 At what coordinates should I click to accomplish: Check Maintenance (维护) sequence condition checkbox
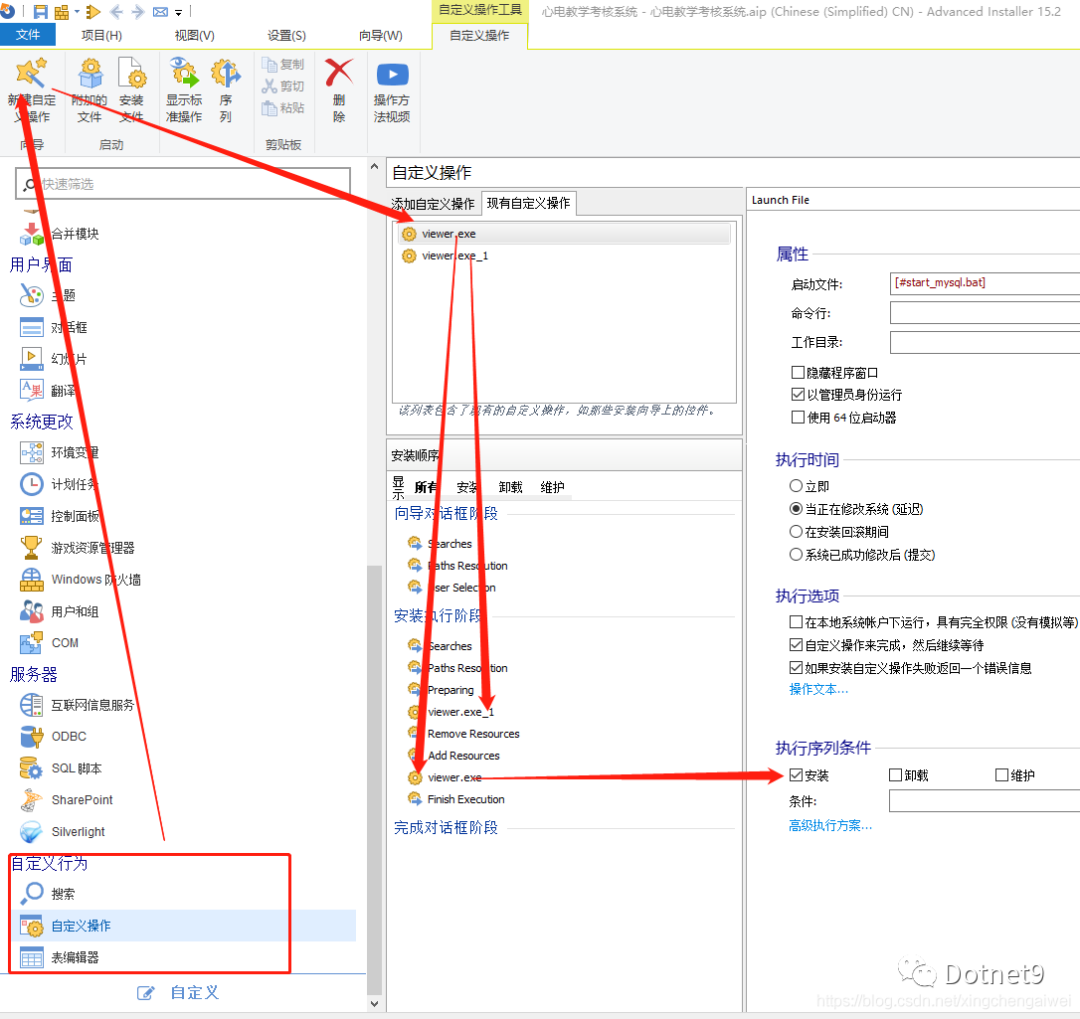coord(1001,775)
